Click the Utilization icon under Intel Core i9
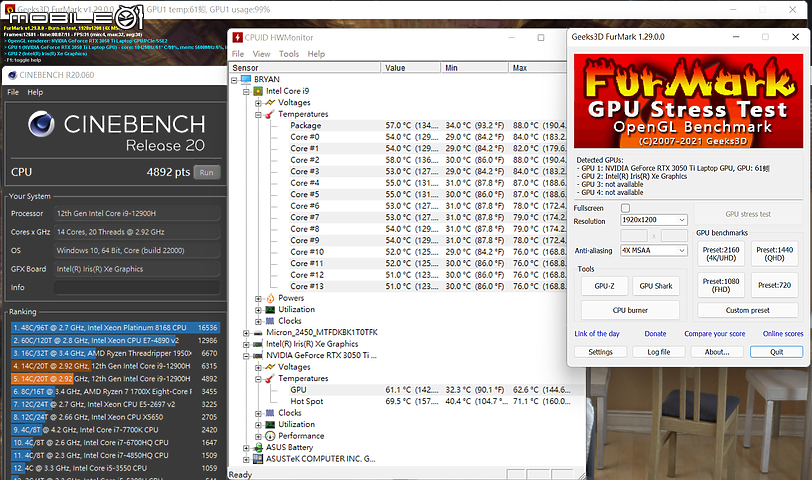The width and height of the screenshot is (812, 480). coord(270,309)
